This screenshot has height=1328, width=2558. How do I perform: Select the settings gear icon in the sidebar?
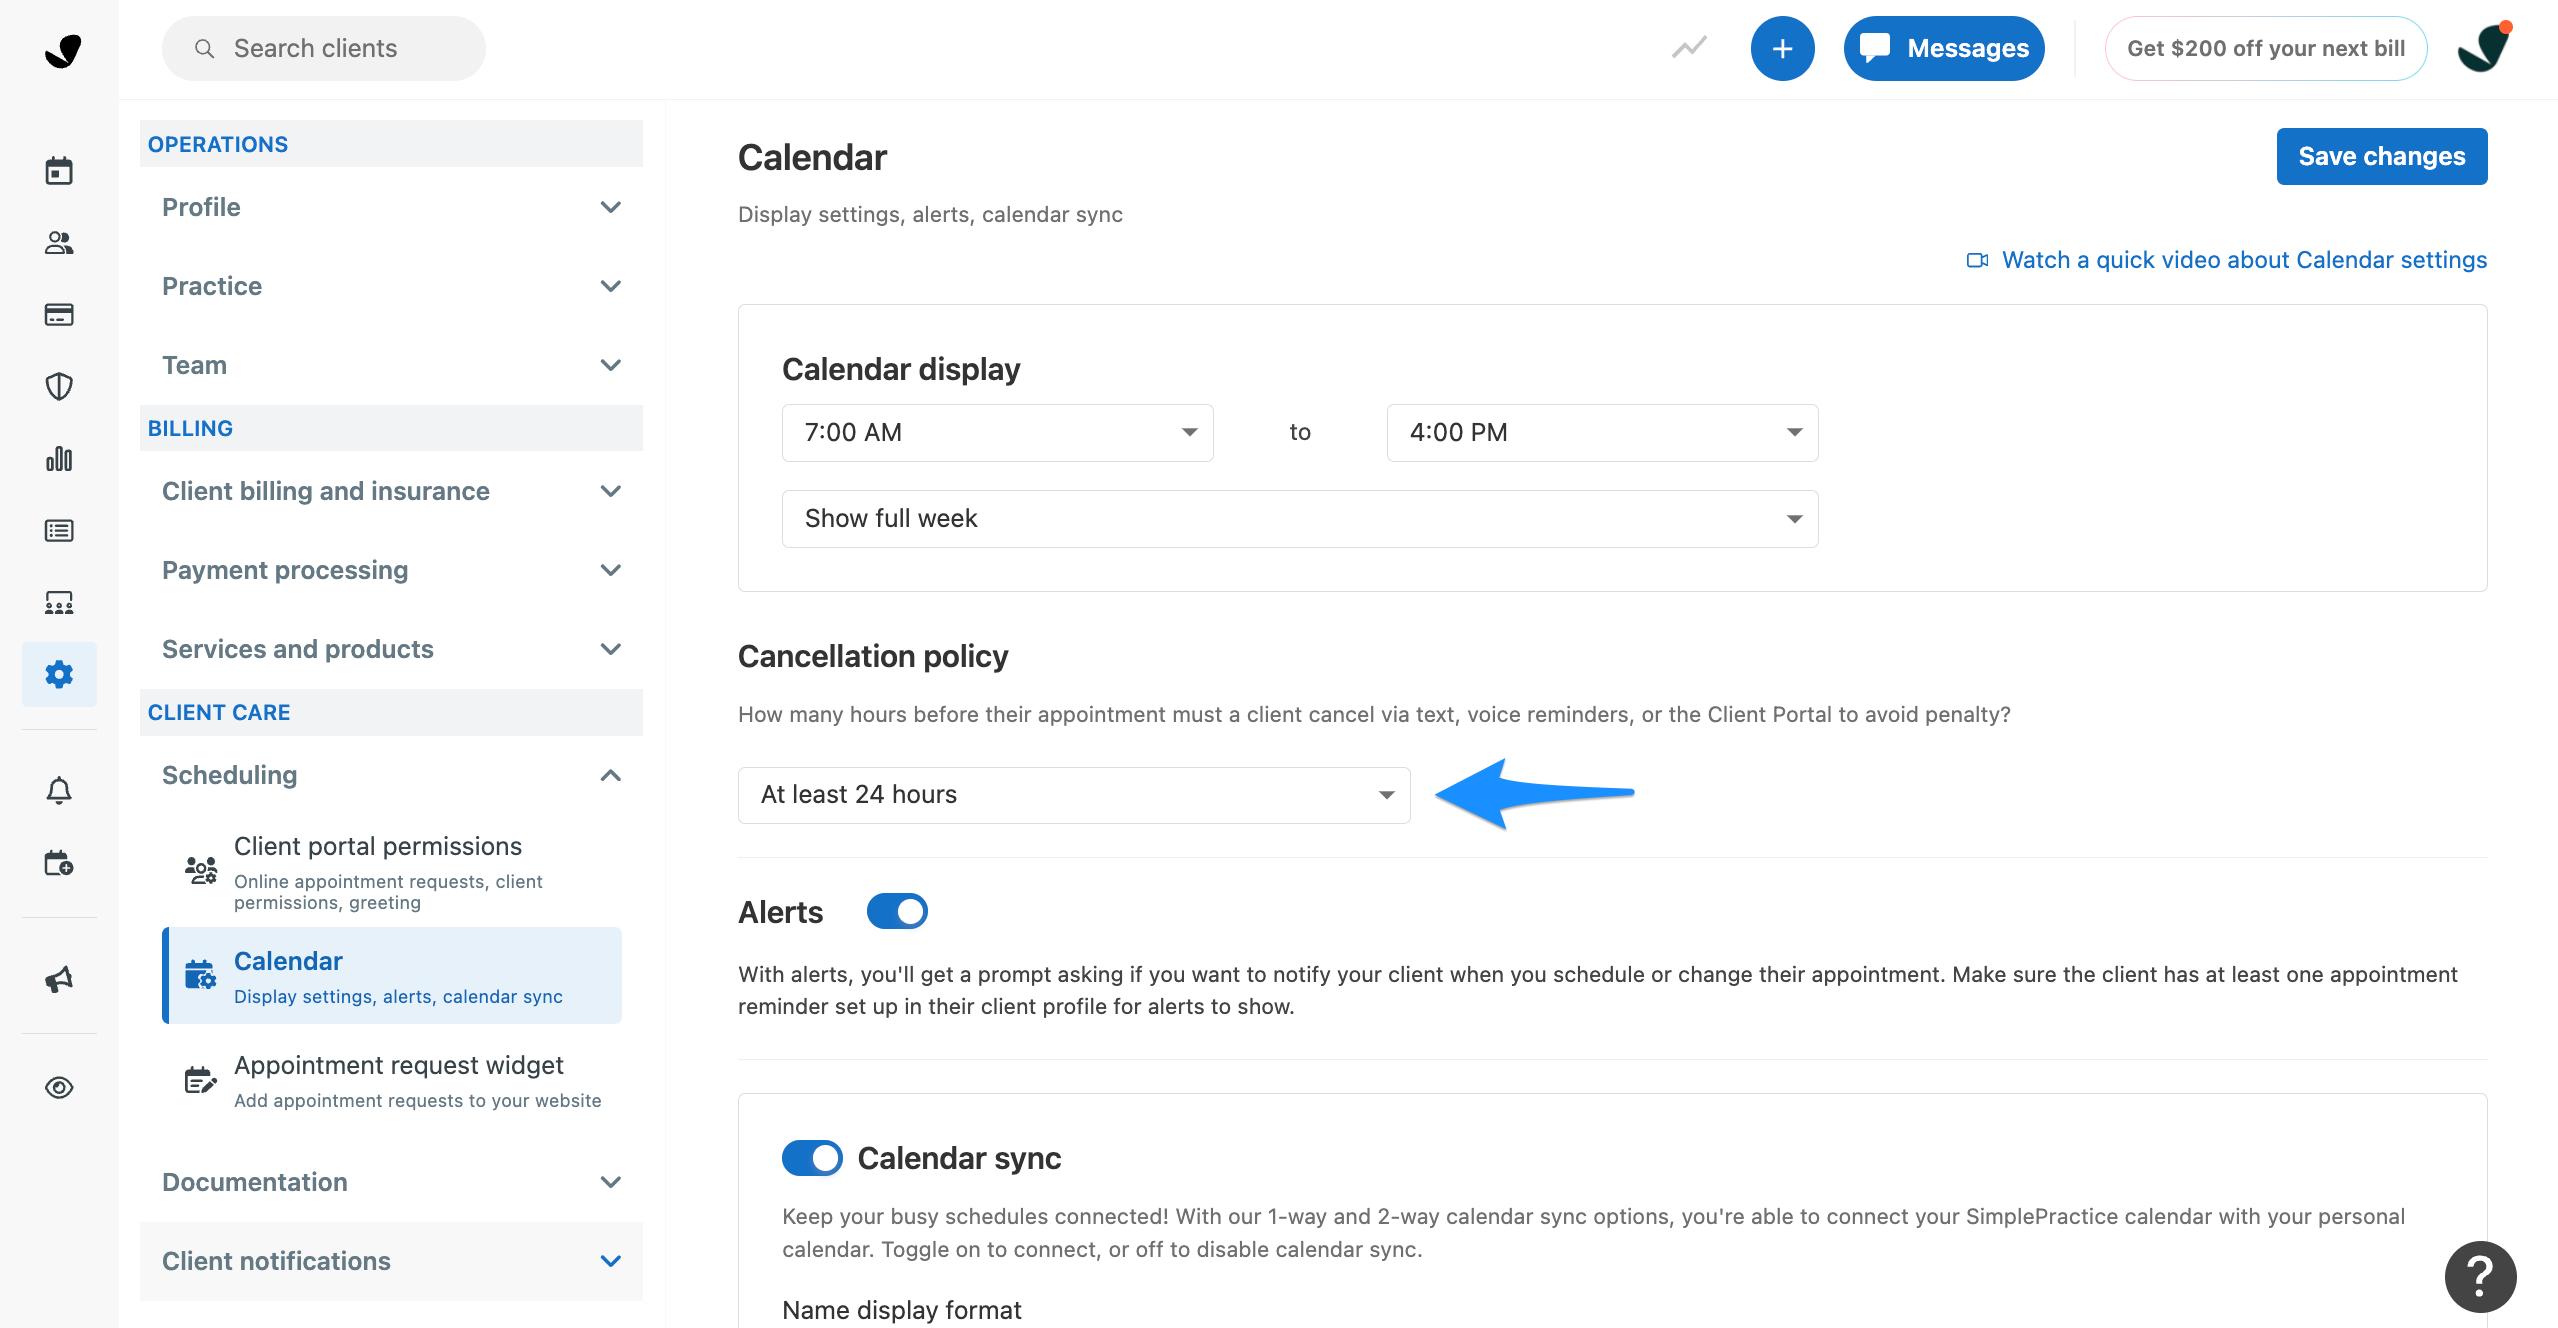point(59,675)
